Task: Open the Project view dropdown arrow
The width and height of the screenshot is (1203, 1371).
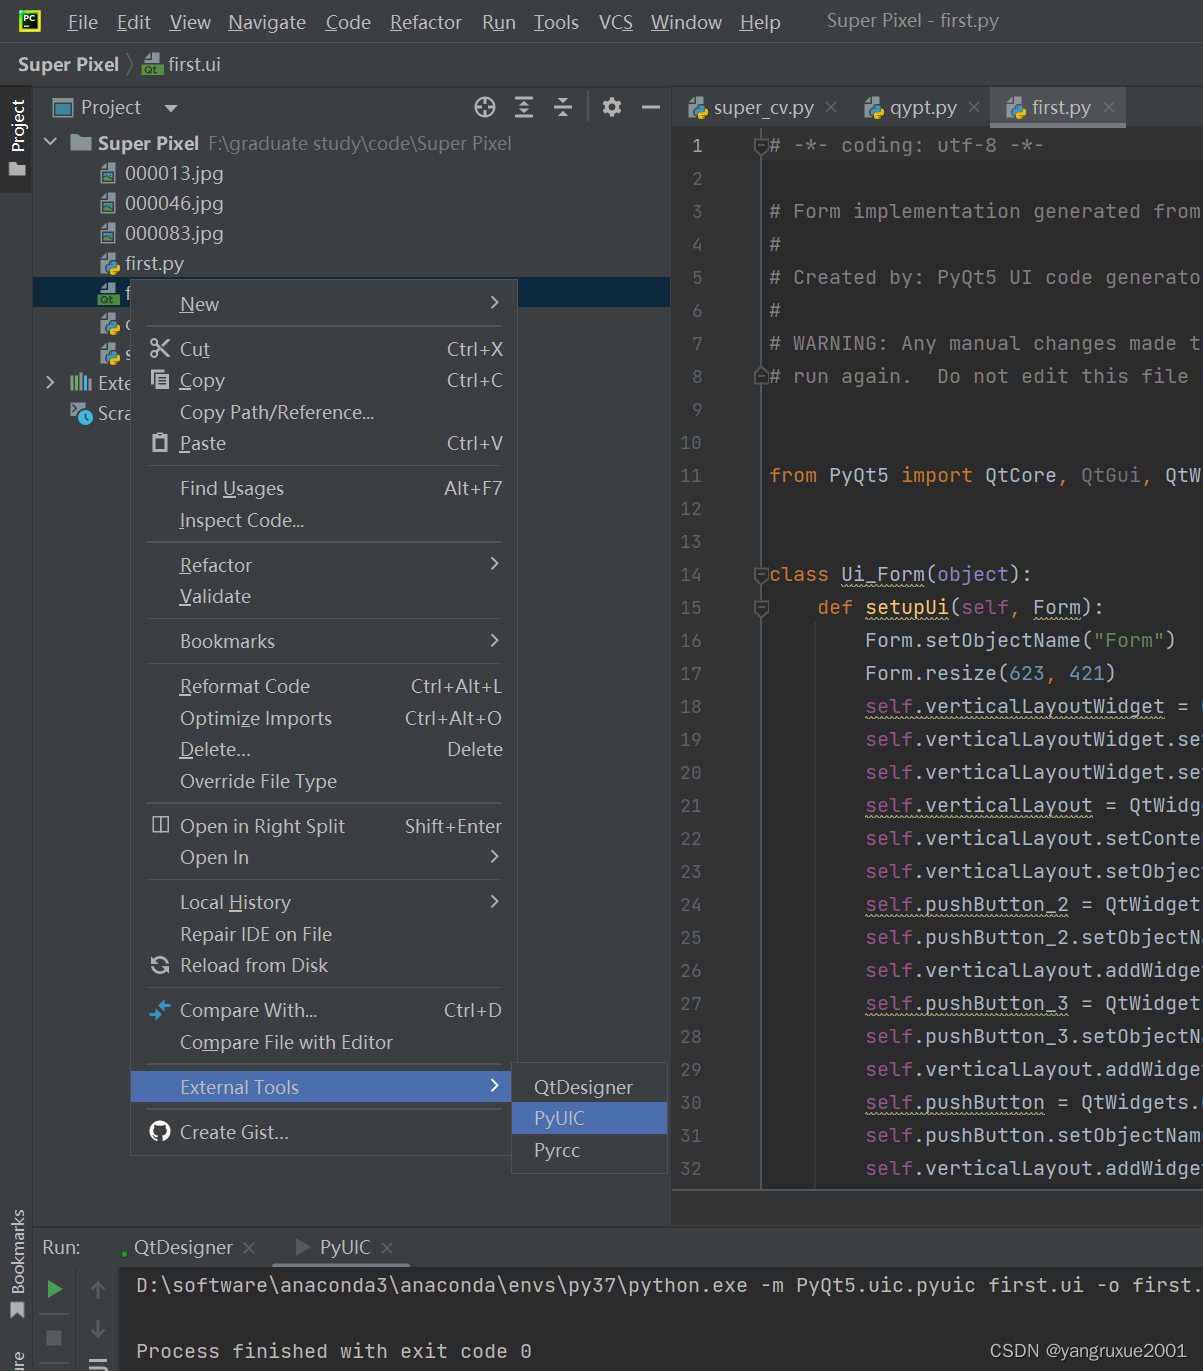Action: point(171,108)
